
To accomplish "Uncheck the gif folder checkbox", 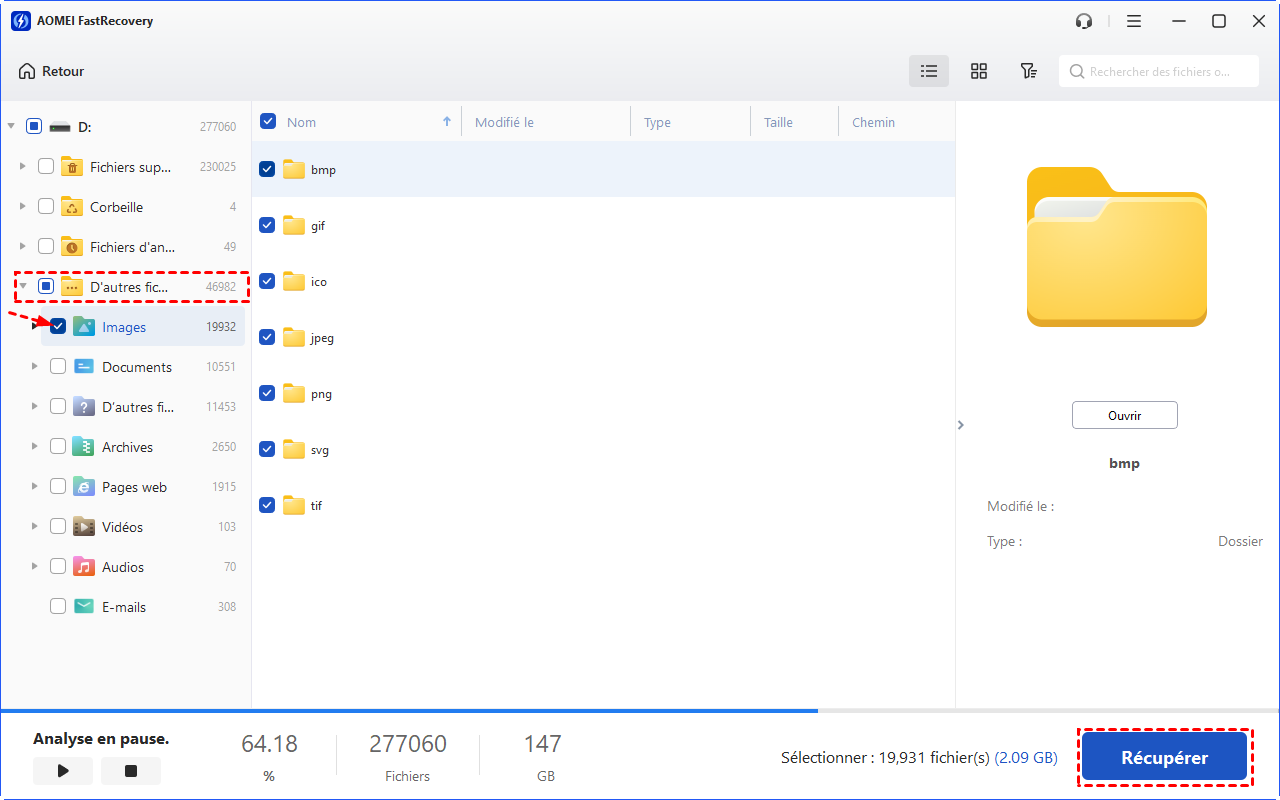I will click(x=267, y=225).
